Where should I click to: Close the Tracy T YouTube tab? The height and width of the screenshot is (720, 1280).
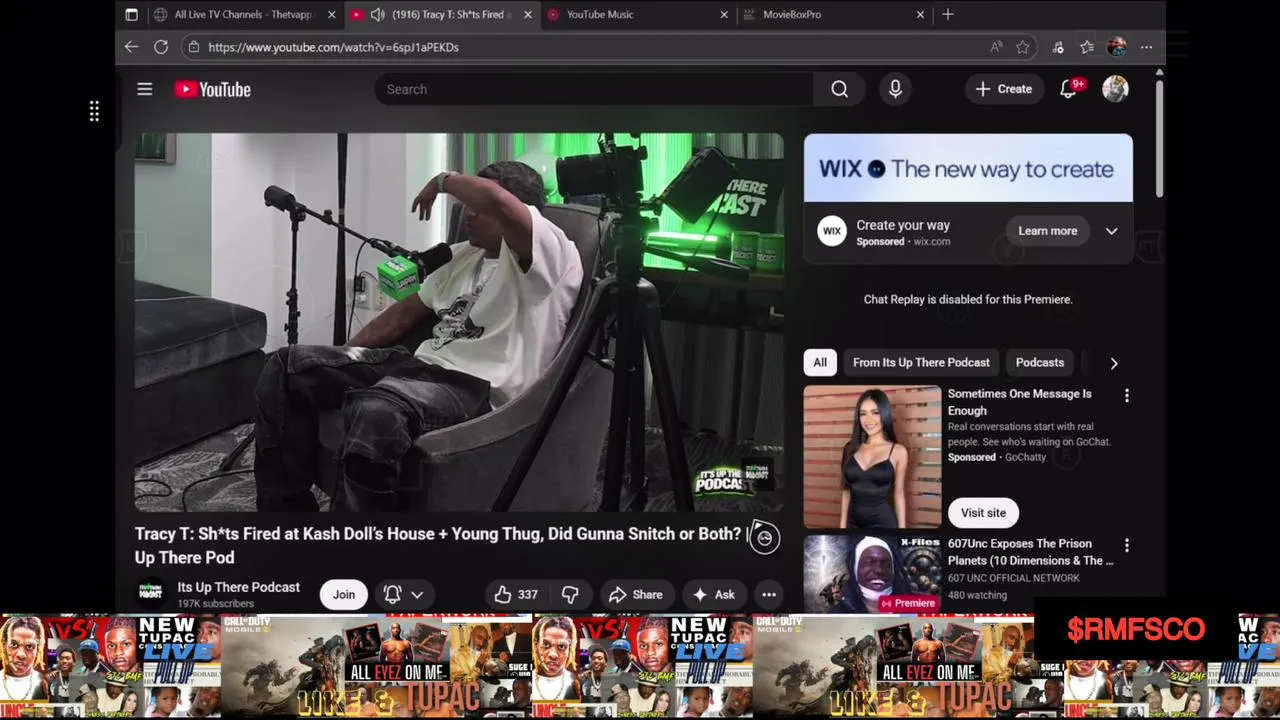click(x=527, y=14)
